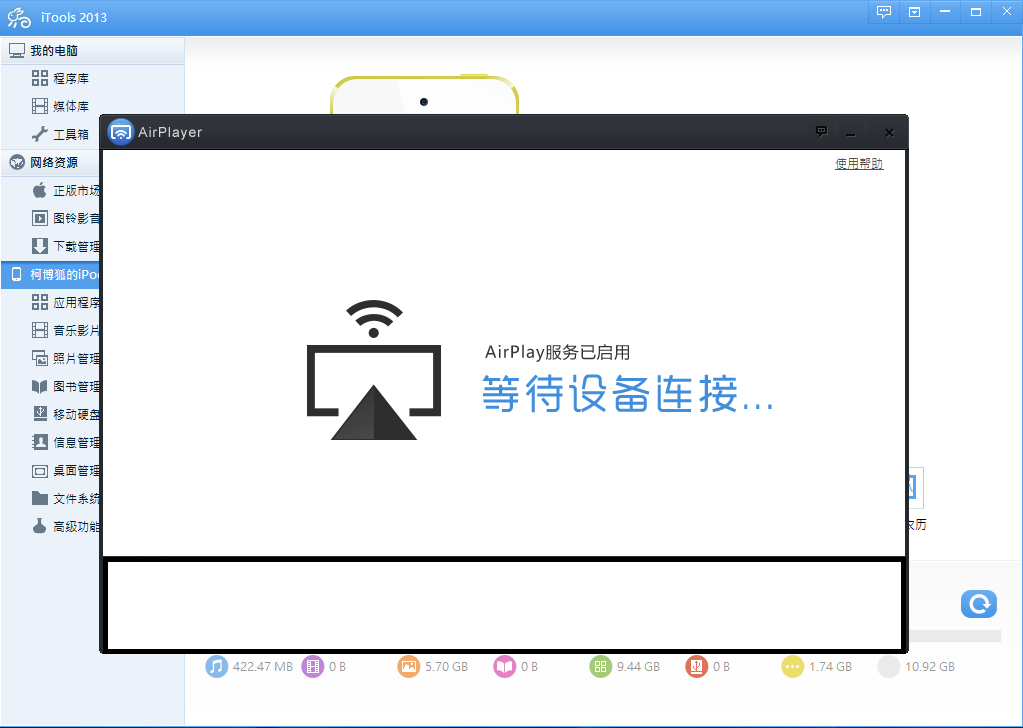Click the purple video storage icon

[313, 667]
